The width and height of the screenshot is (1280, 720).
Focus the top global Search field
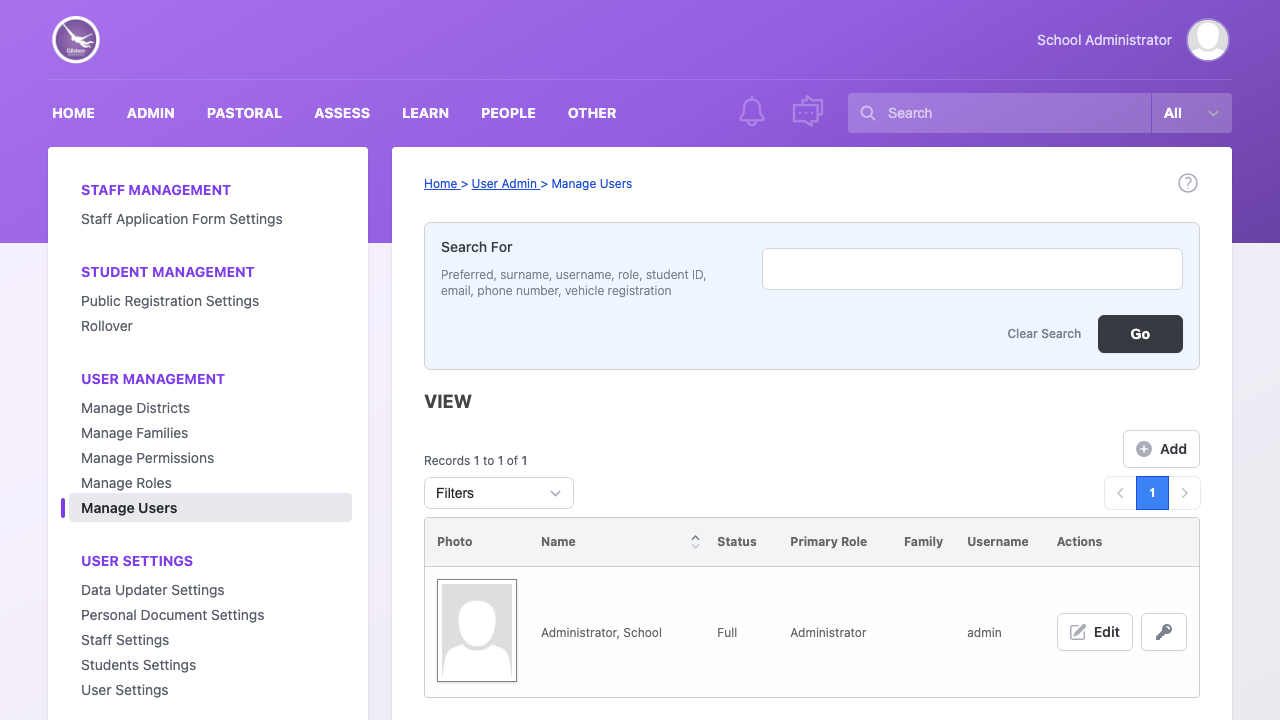[x=1000, y=113]
